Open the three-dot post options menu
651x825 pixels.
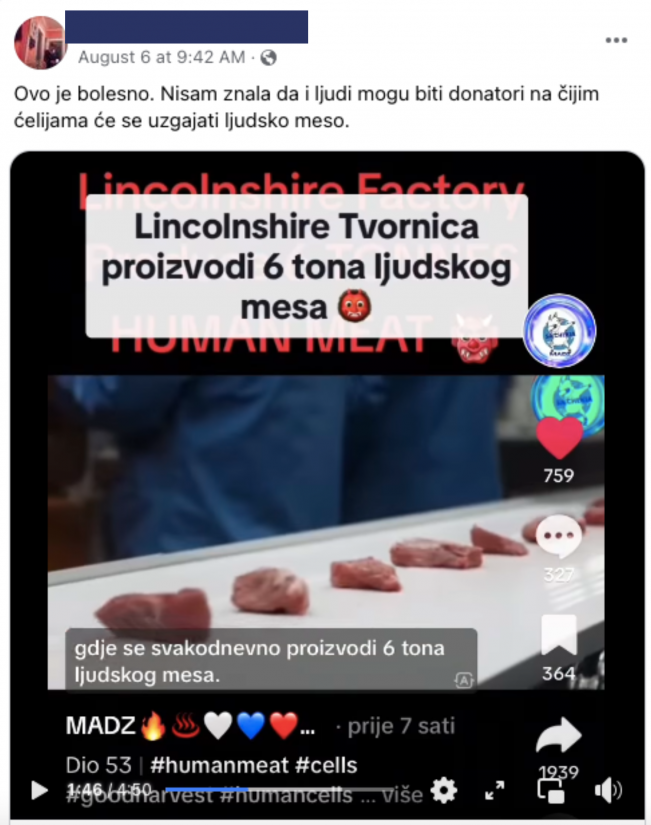616,41
